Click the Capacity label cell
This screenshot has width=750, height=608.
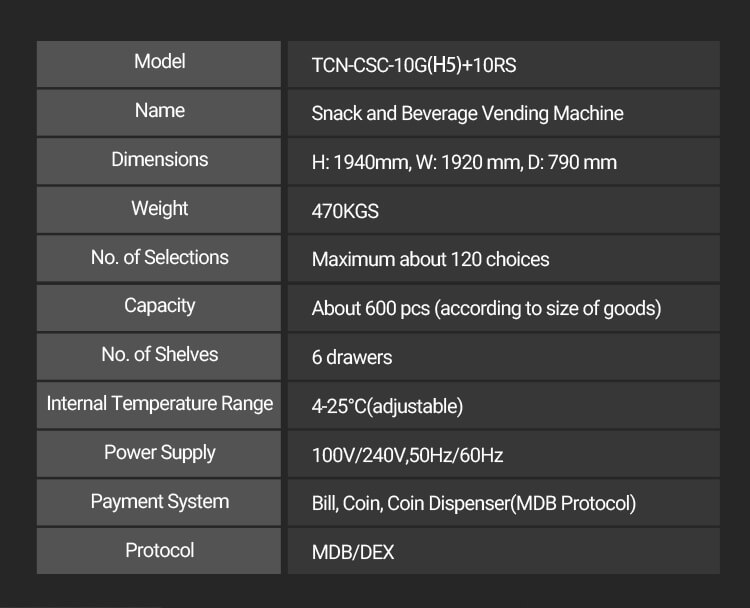coord(159,306)
